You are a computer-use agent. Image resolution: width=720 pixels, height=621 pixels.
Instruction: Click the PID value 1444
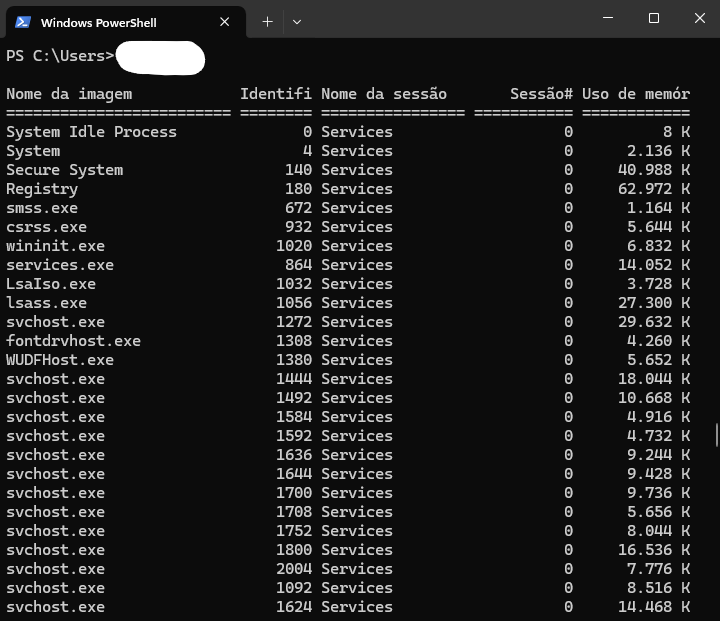click(294, 379)
